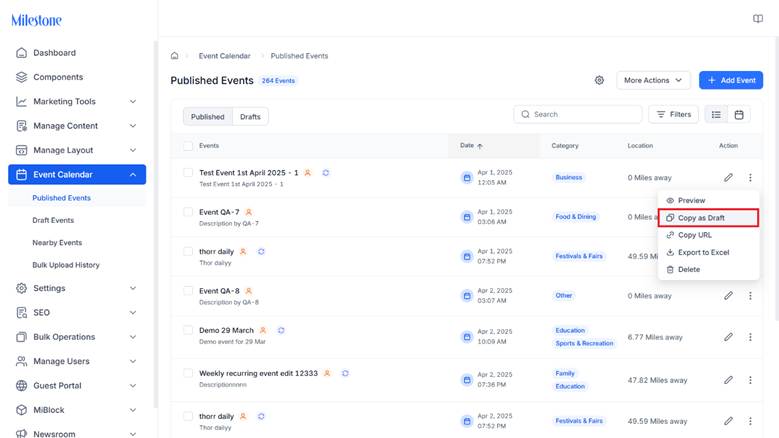Open the help book icon at top right

point(758,19)
